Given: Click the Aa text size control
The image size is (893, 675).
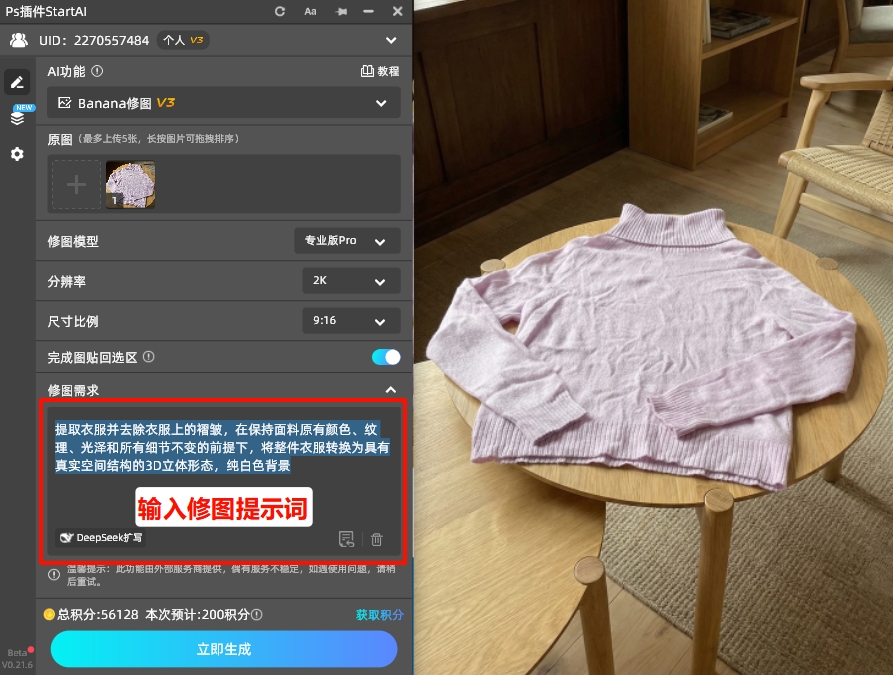Looking at the screenshot, I should pos(310,11).
